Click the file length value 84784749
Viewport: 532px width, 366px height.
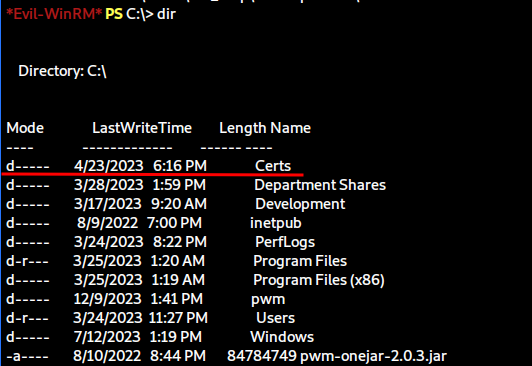click(262, 356)
